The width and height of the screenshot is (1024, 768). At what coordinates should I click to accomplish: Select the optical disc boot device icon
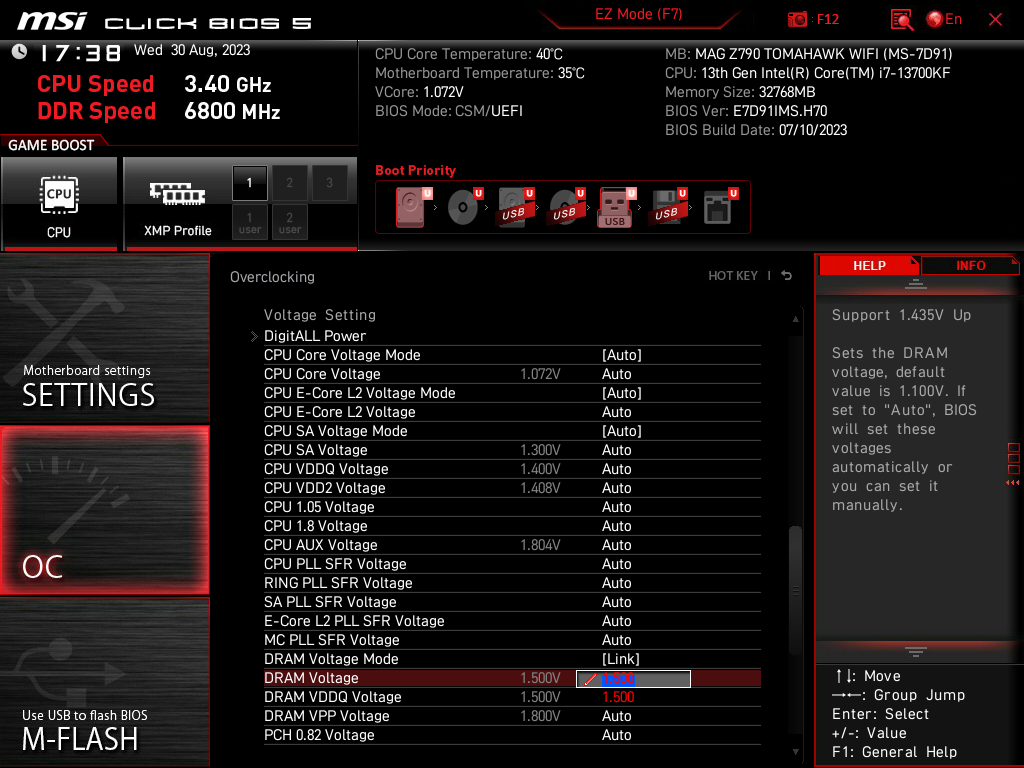coord(464,207)
